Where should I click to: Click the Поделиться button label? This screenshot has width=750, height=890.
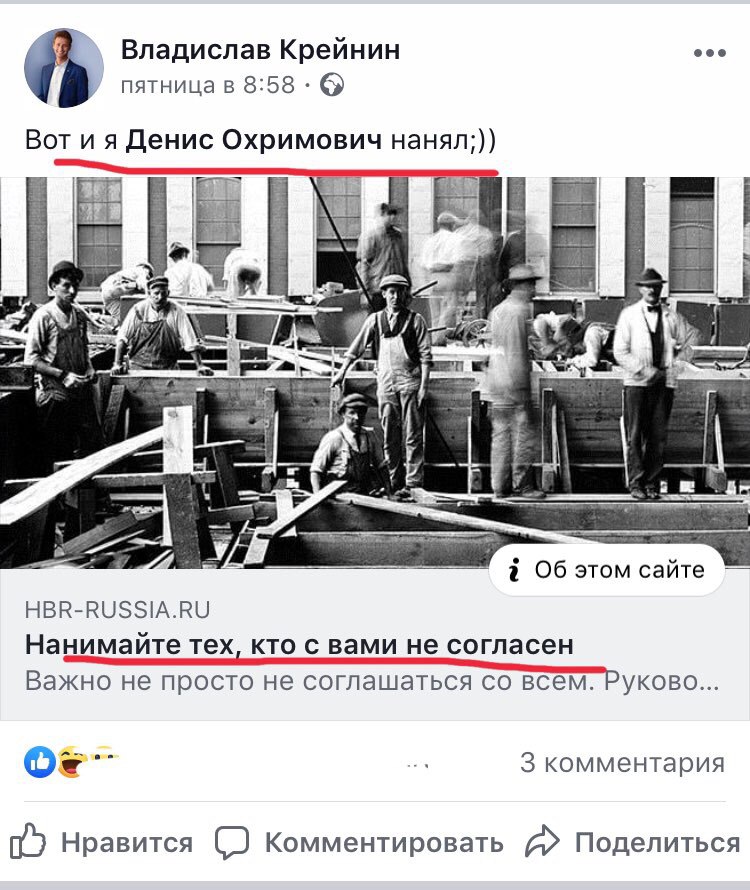[657, 843]
